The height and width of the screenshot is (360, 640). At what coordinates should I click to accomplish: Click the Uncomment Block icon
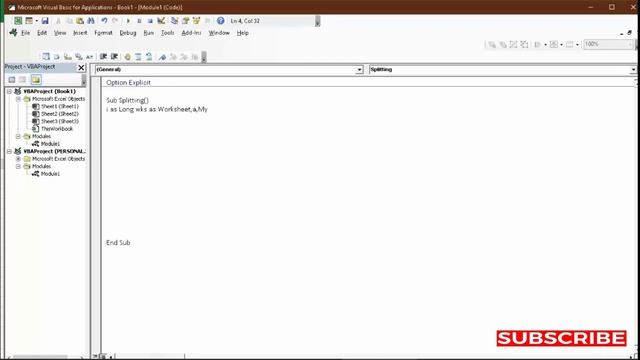[x=149, y=56]
